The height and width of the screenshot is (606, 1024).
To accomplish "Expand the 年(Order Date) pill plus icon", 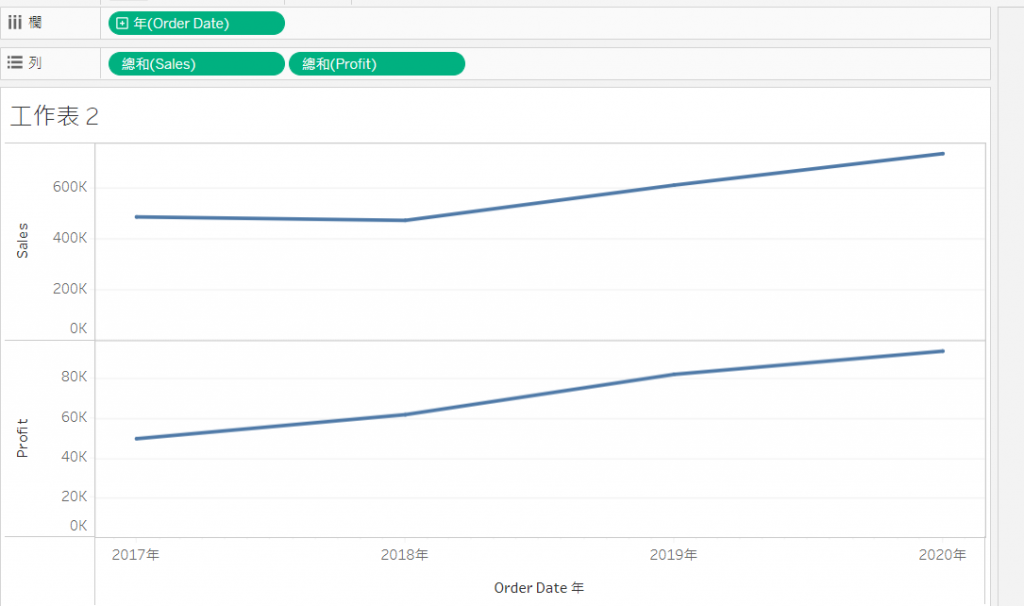I will [121, 24].
